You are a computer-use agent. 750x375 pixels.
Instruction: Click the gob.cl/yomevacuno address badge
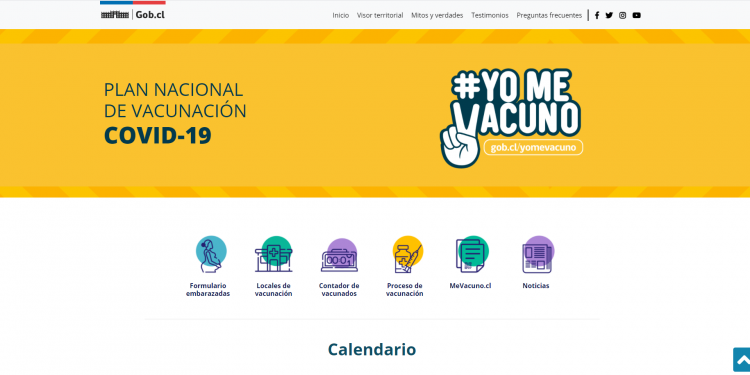coord(533,147)
